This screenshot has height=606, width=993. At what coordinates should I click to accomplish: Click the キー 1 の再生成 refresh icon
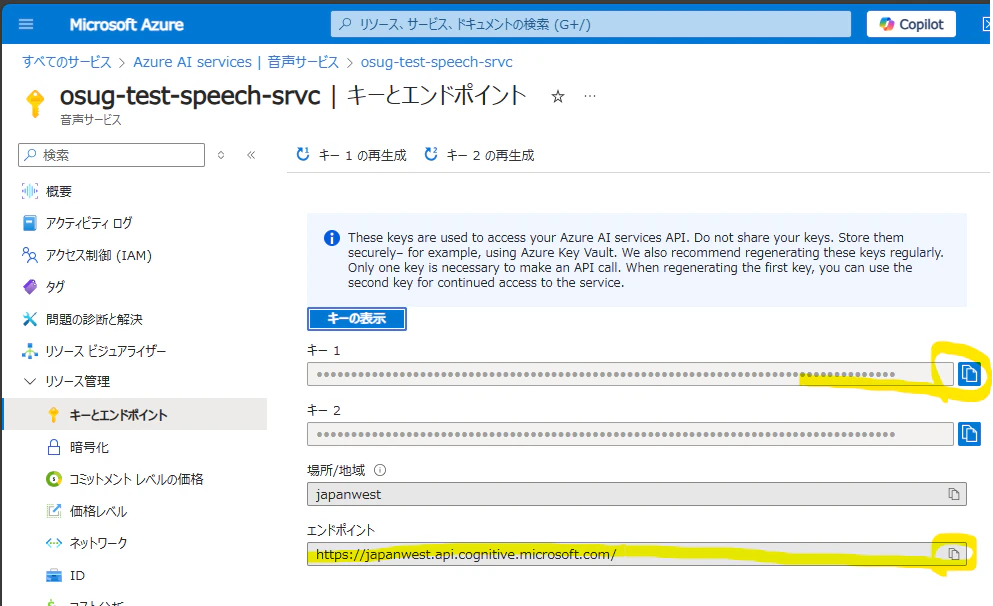[x=303, y=155]
